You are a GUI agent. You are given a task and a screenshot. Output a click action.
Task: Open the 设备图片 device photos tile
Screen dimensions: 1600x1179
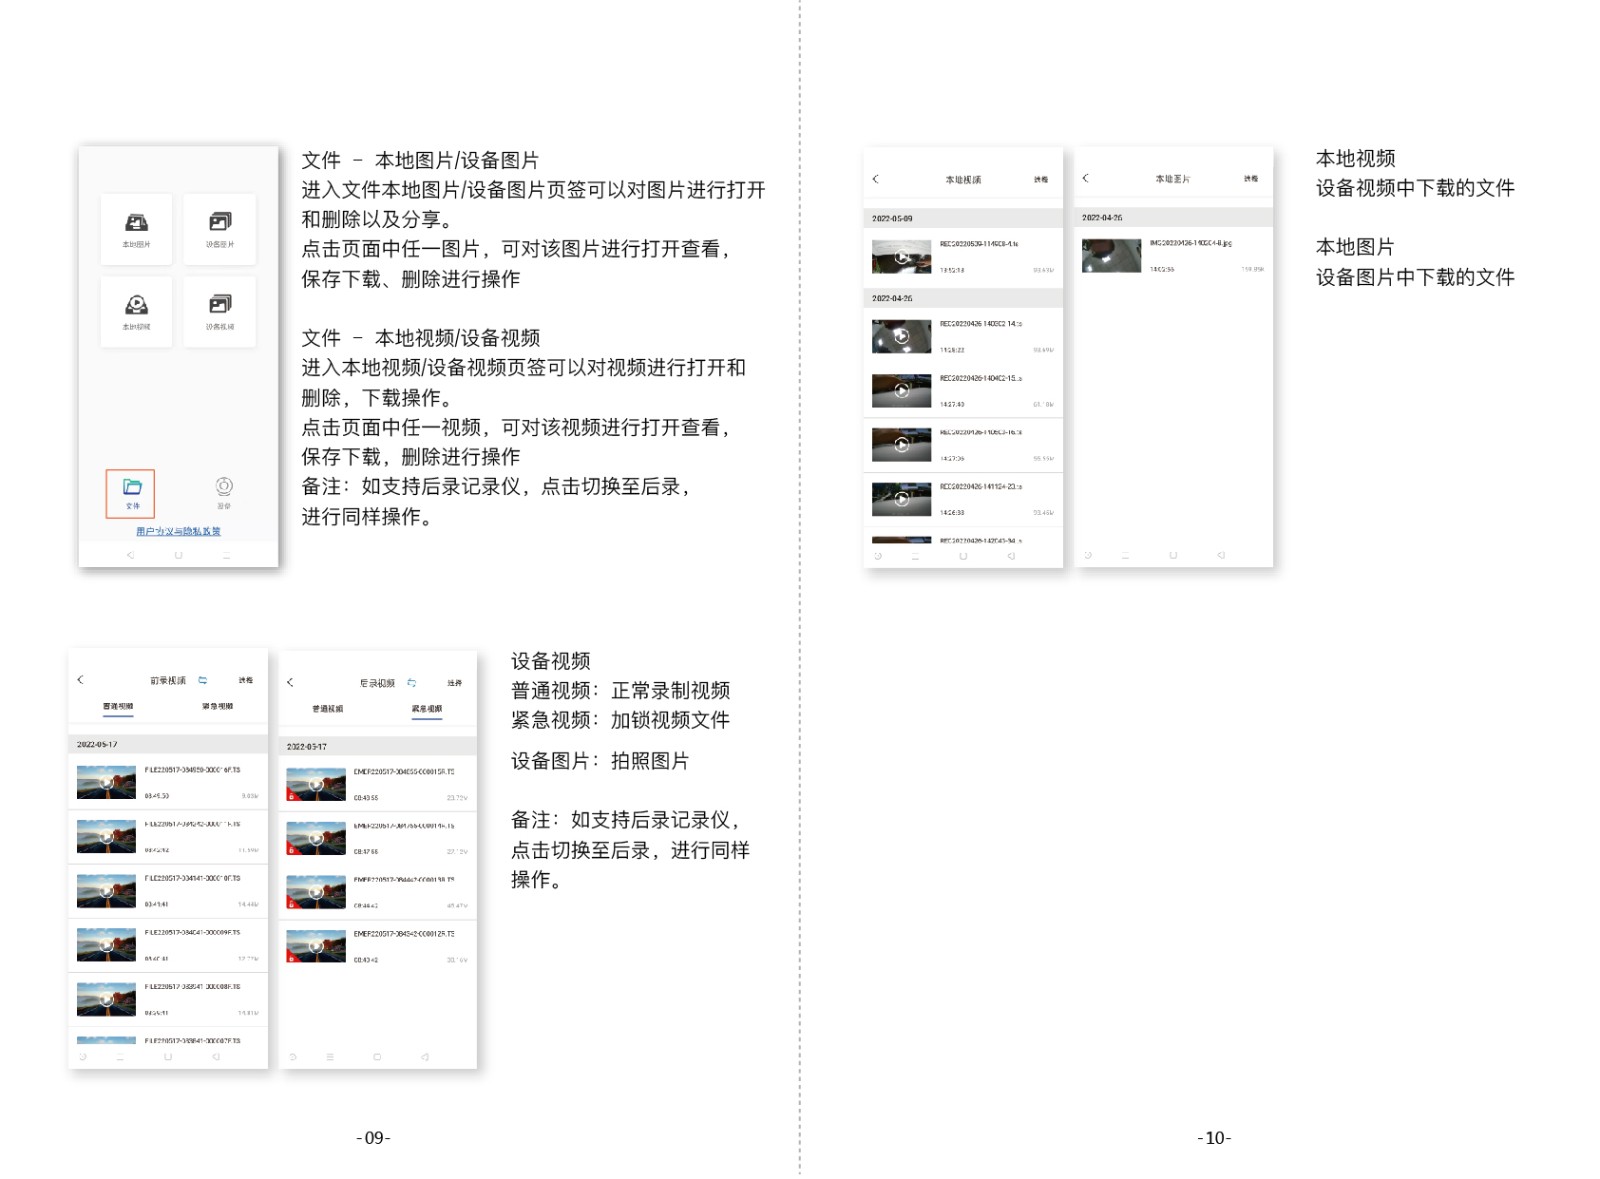220,229
